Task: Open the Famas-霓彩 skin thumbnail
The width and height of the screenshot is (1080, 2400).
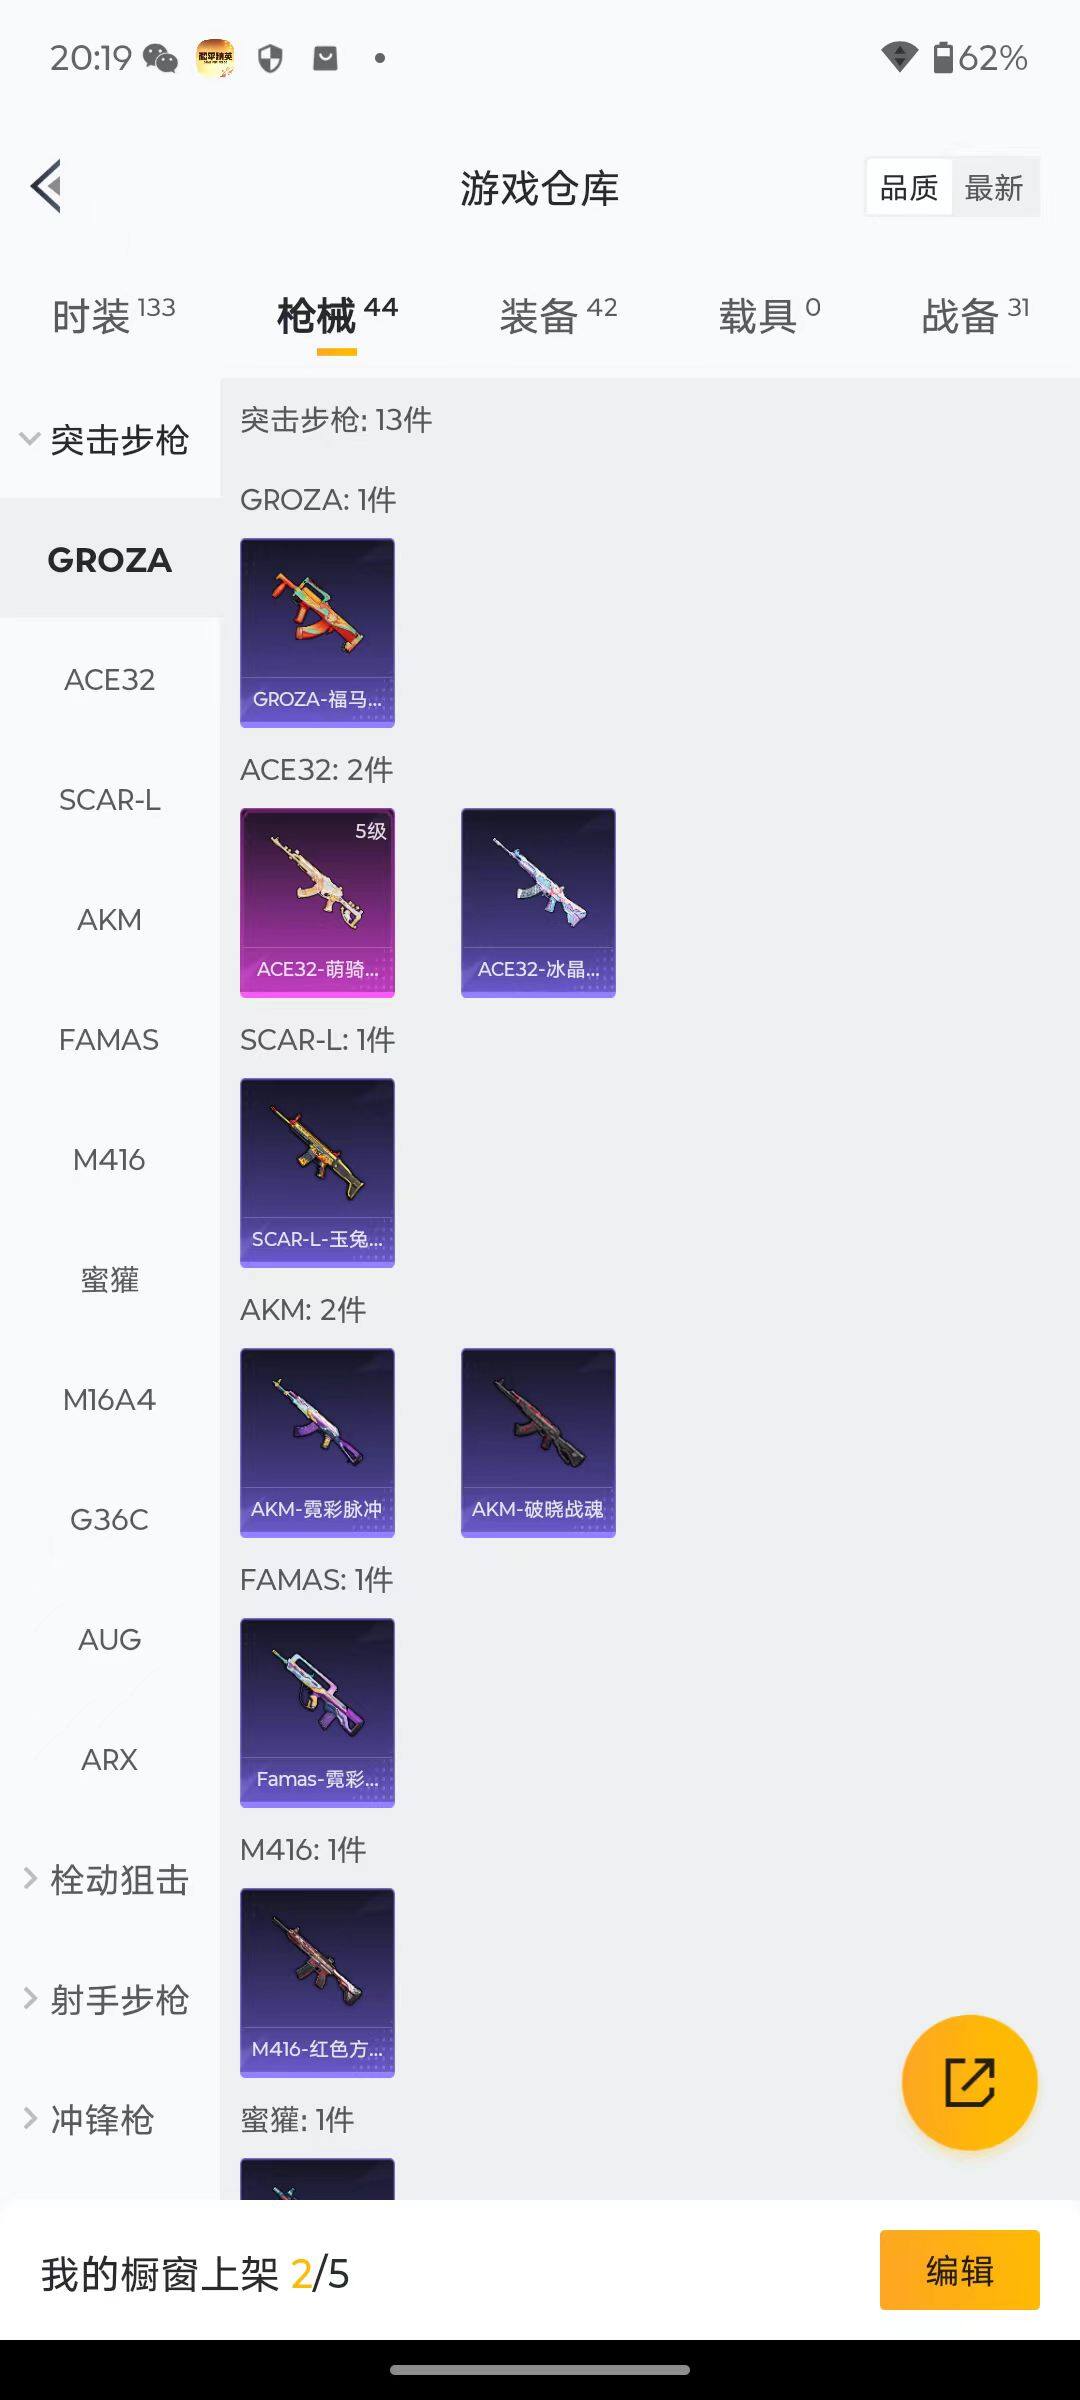Action: (x=317, y=1712)
